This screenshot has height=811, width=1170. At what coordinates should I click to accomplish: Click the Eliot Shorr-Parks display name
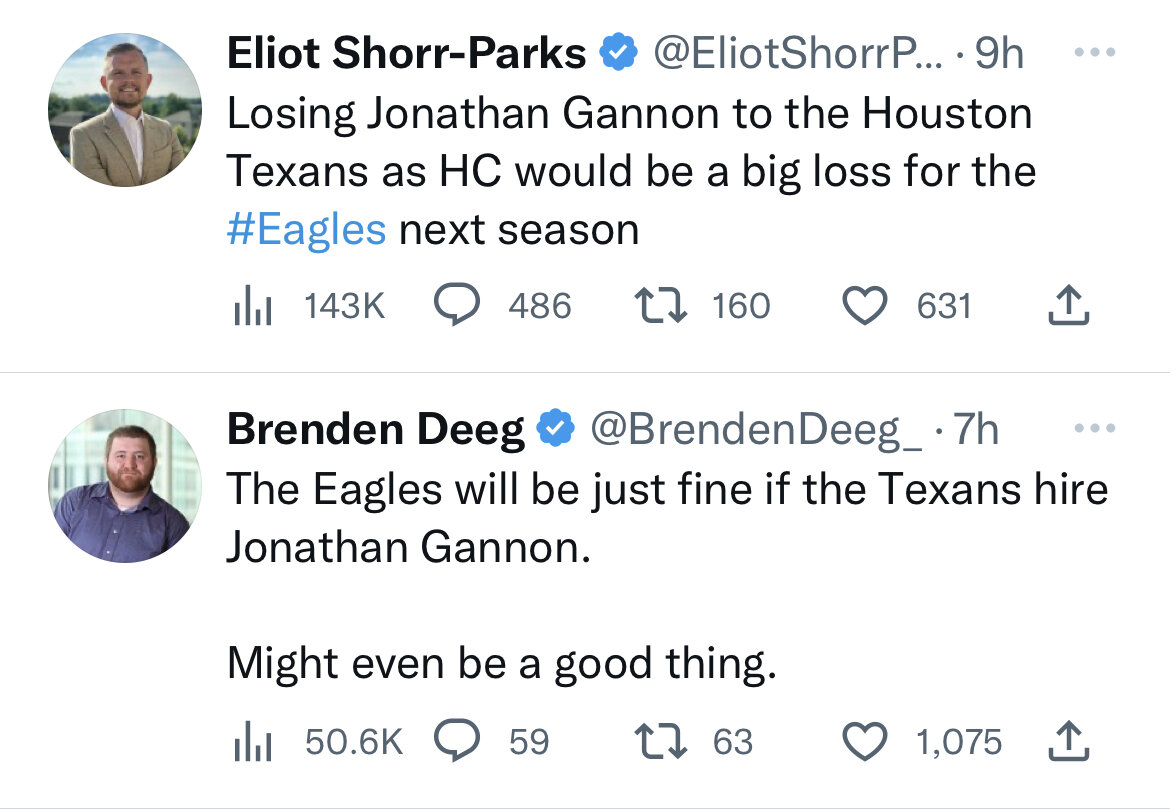407,53
